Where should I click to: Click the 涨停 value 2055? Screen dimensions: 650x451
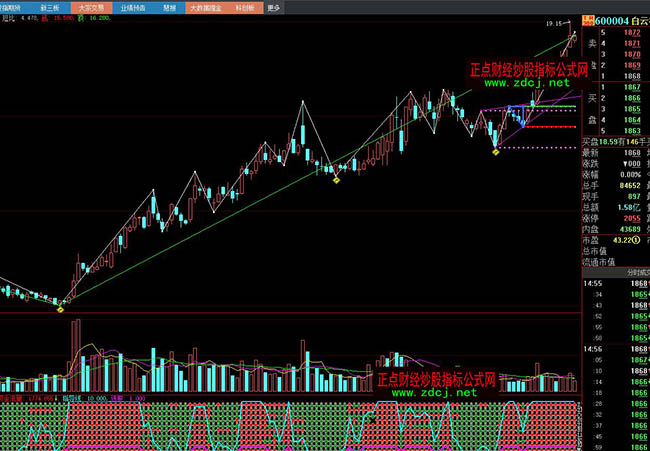pyautogui.click(x=631, y=218)
